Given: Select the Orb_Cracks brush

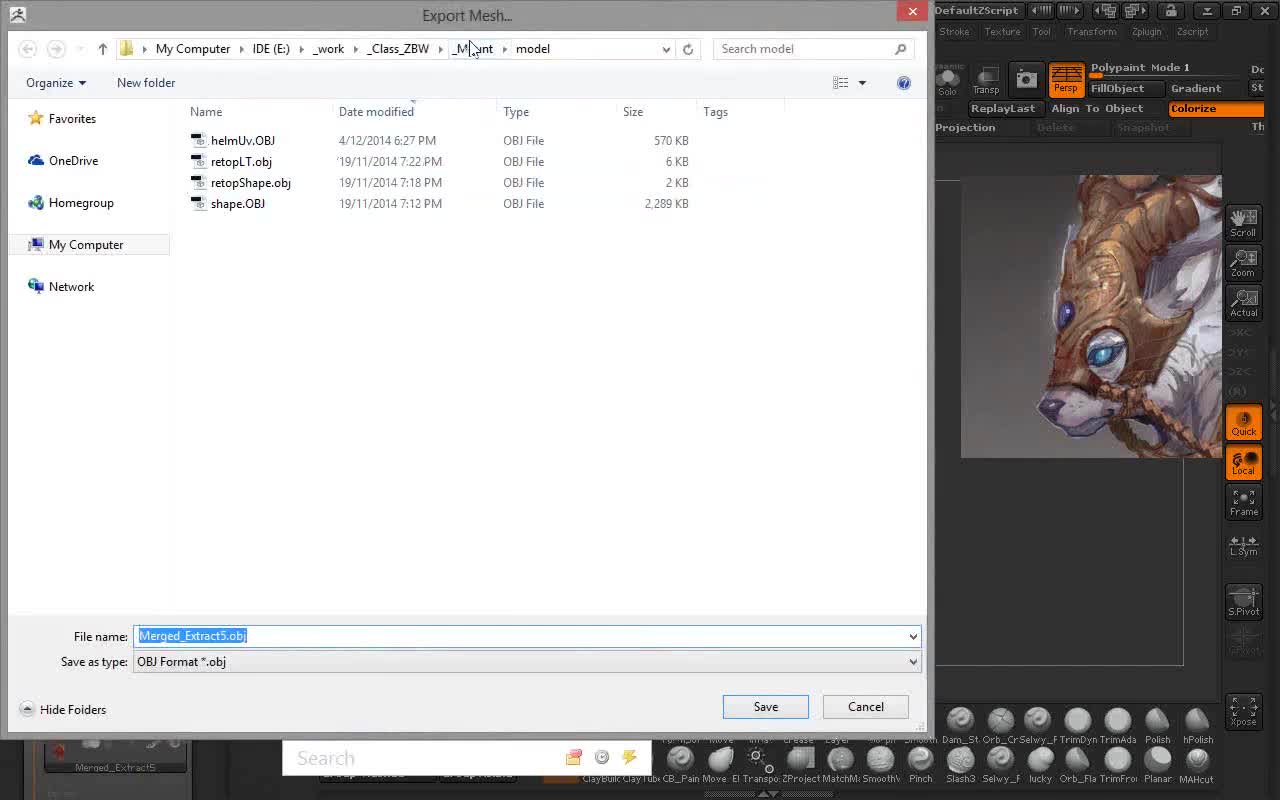Looking at the screenshot, I should [x=1000, y=727].
